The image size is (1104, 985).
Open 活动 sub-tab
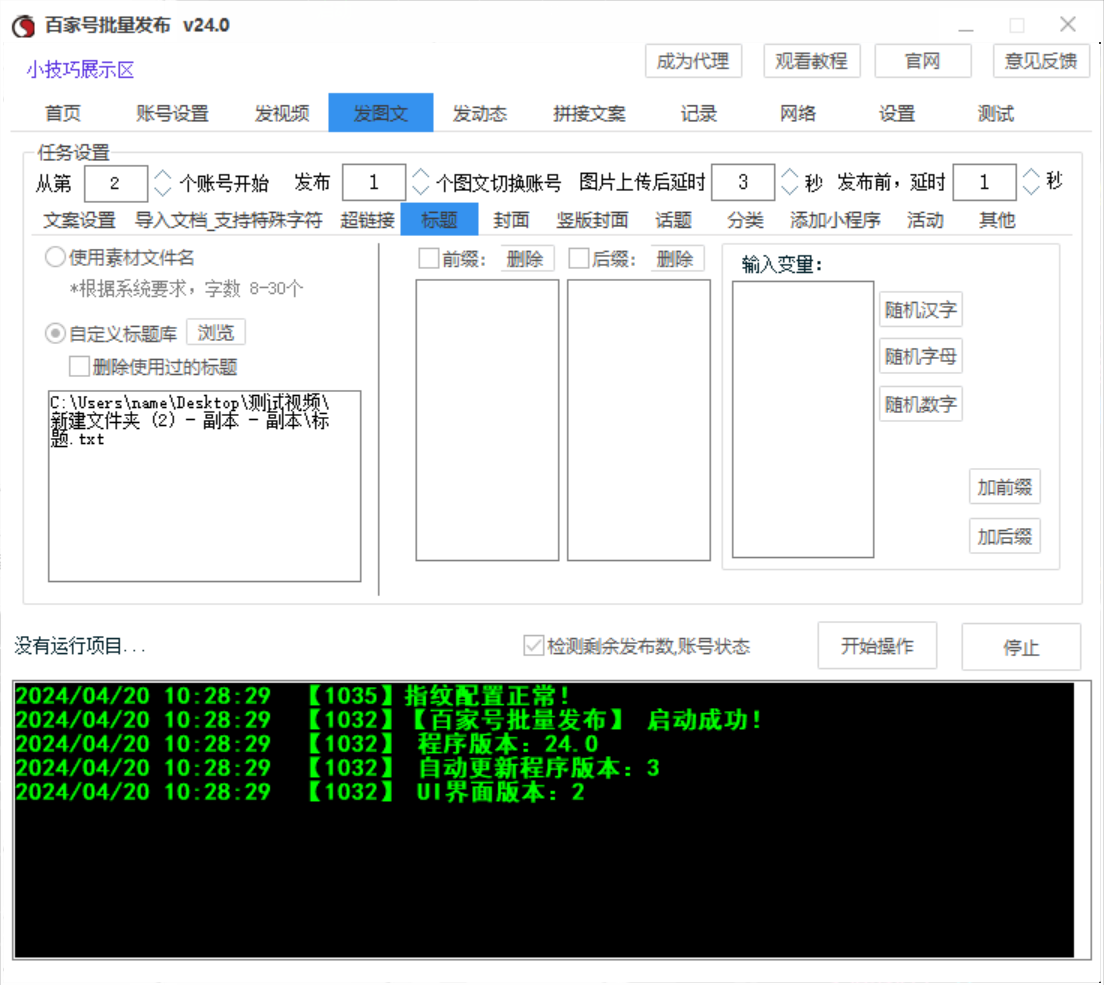(x=925, y=220)
